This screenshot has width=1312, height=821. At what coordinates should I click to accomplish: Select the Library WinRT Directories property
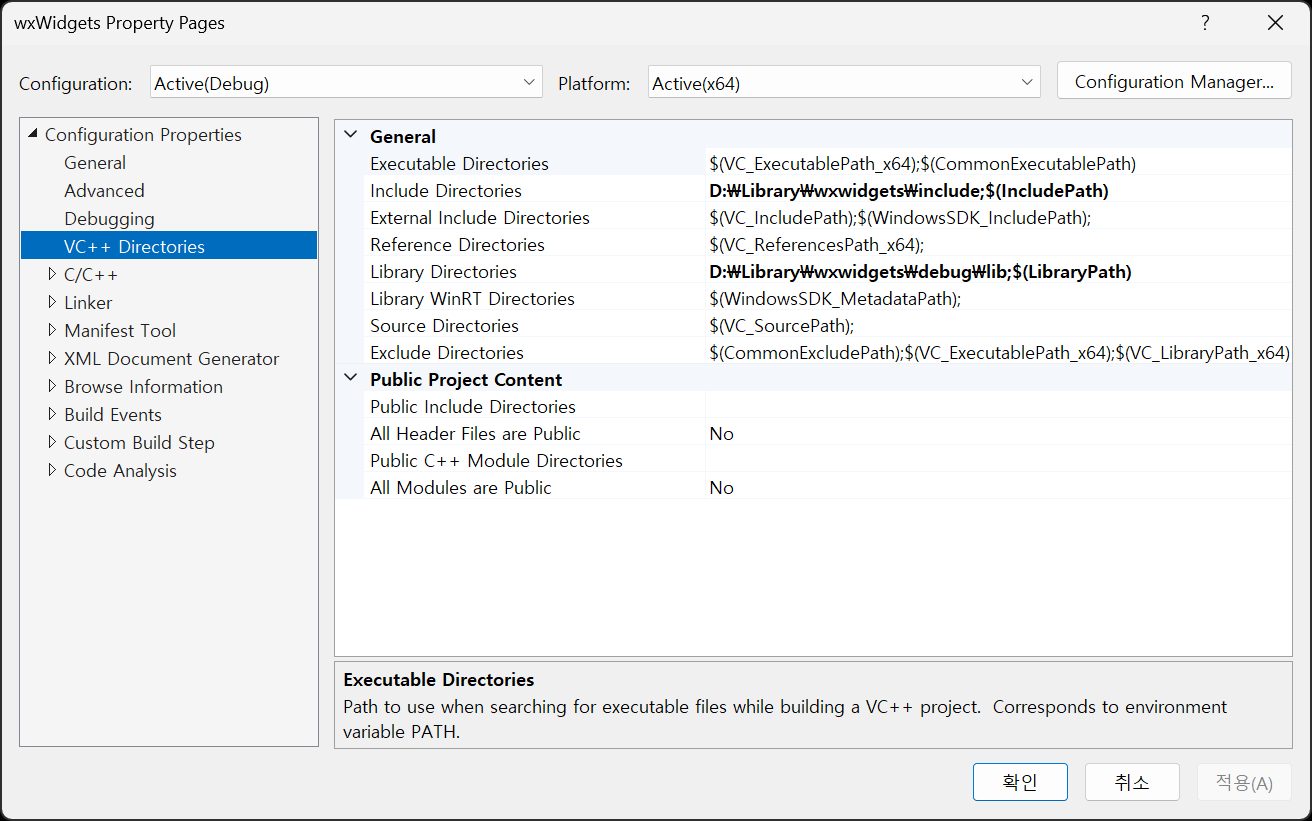click(x=472, y=298)
